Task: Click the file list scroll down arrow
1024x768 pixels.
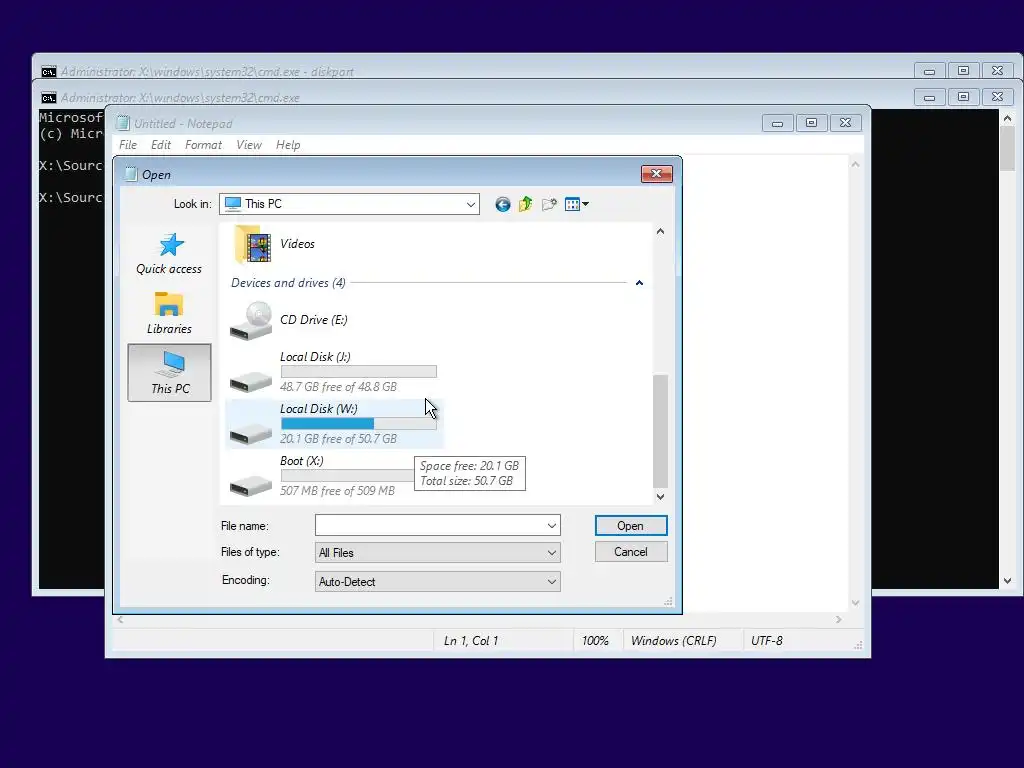Action: (x=660, y=497)
